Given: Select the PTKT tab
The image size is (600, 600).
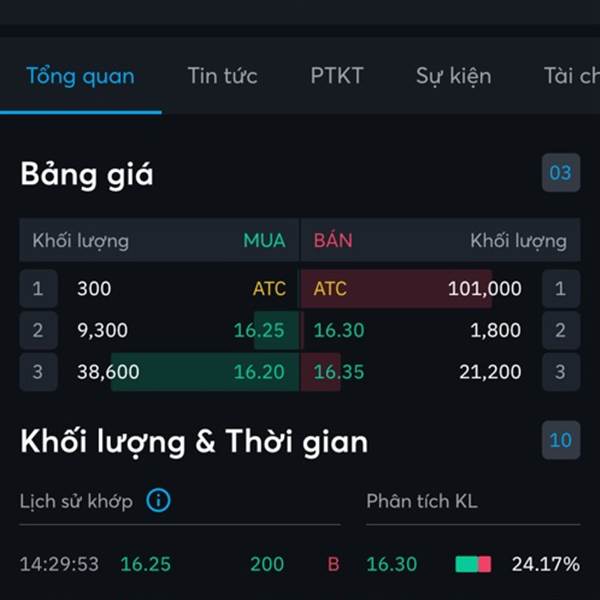Looking at the screenshot, I should click(337, 76).
